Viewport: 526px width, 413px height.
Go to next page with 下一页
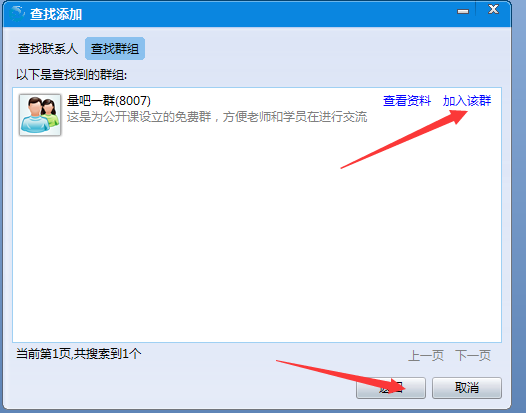473,355
